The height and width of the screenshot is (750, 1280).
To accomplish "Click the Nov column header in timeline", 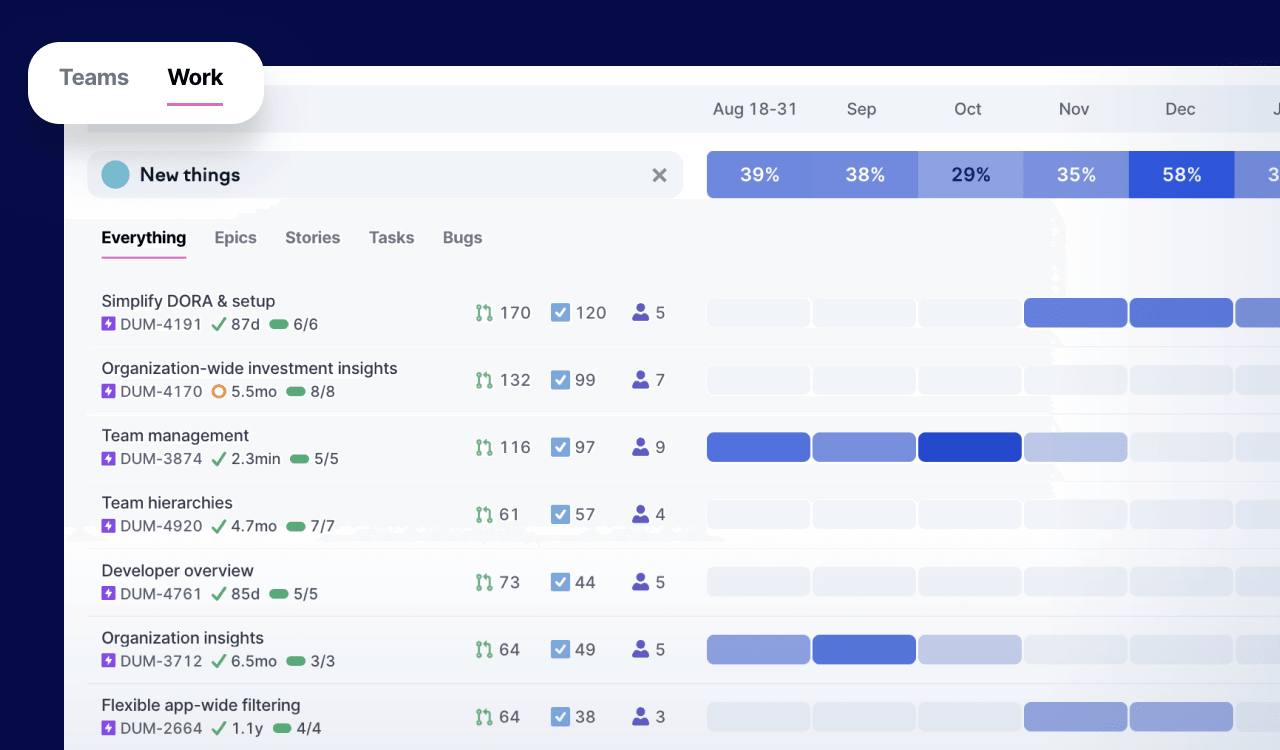I will (x=1074, y=109).
